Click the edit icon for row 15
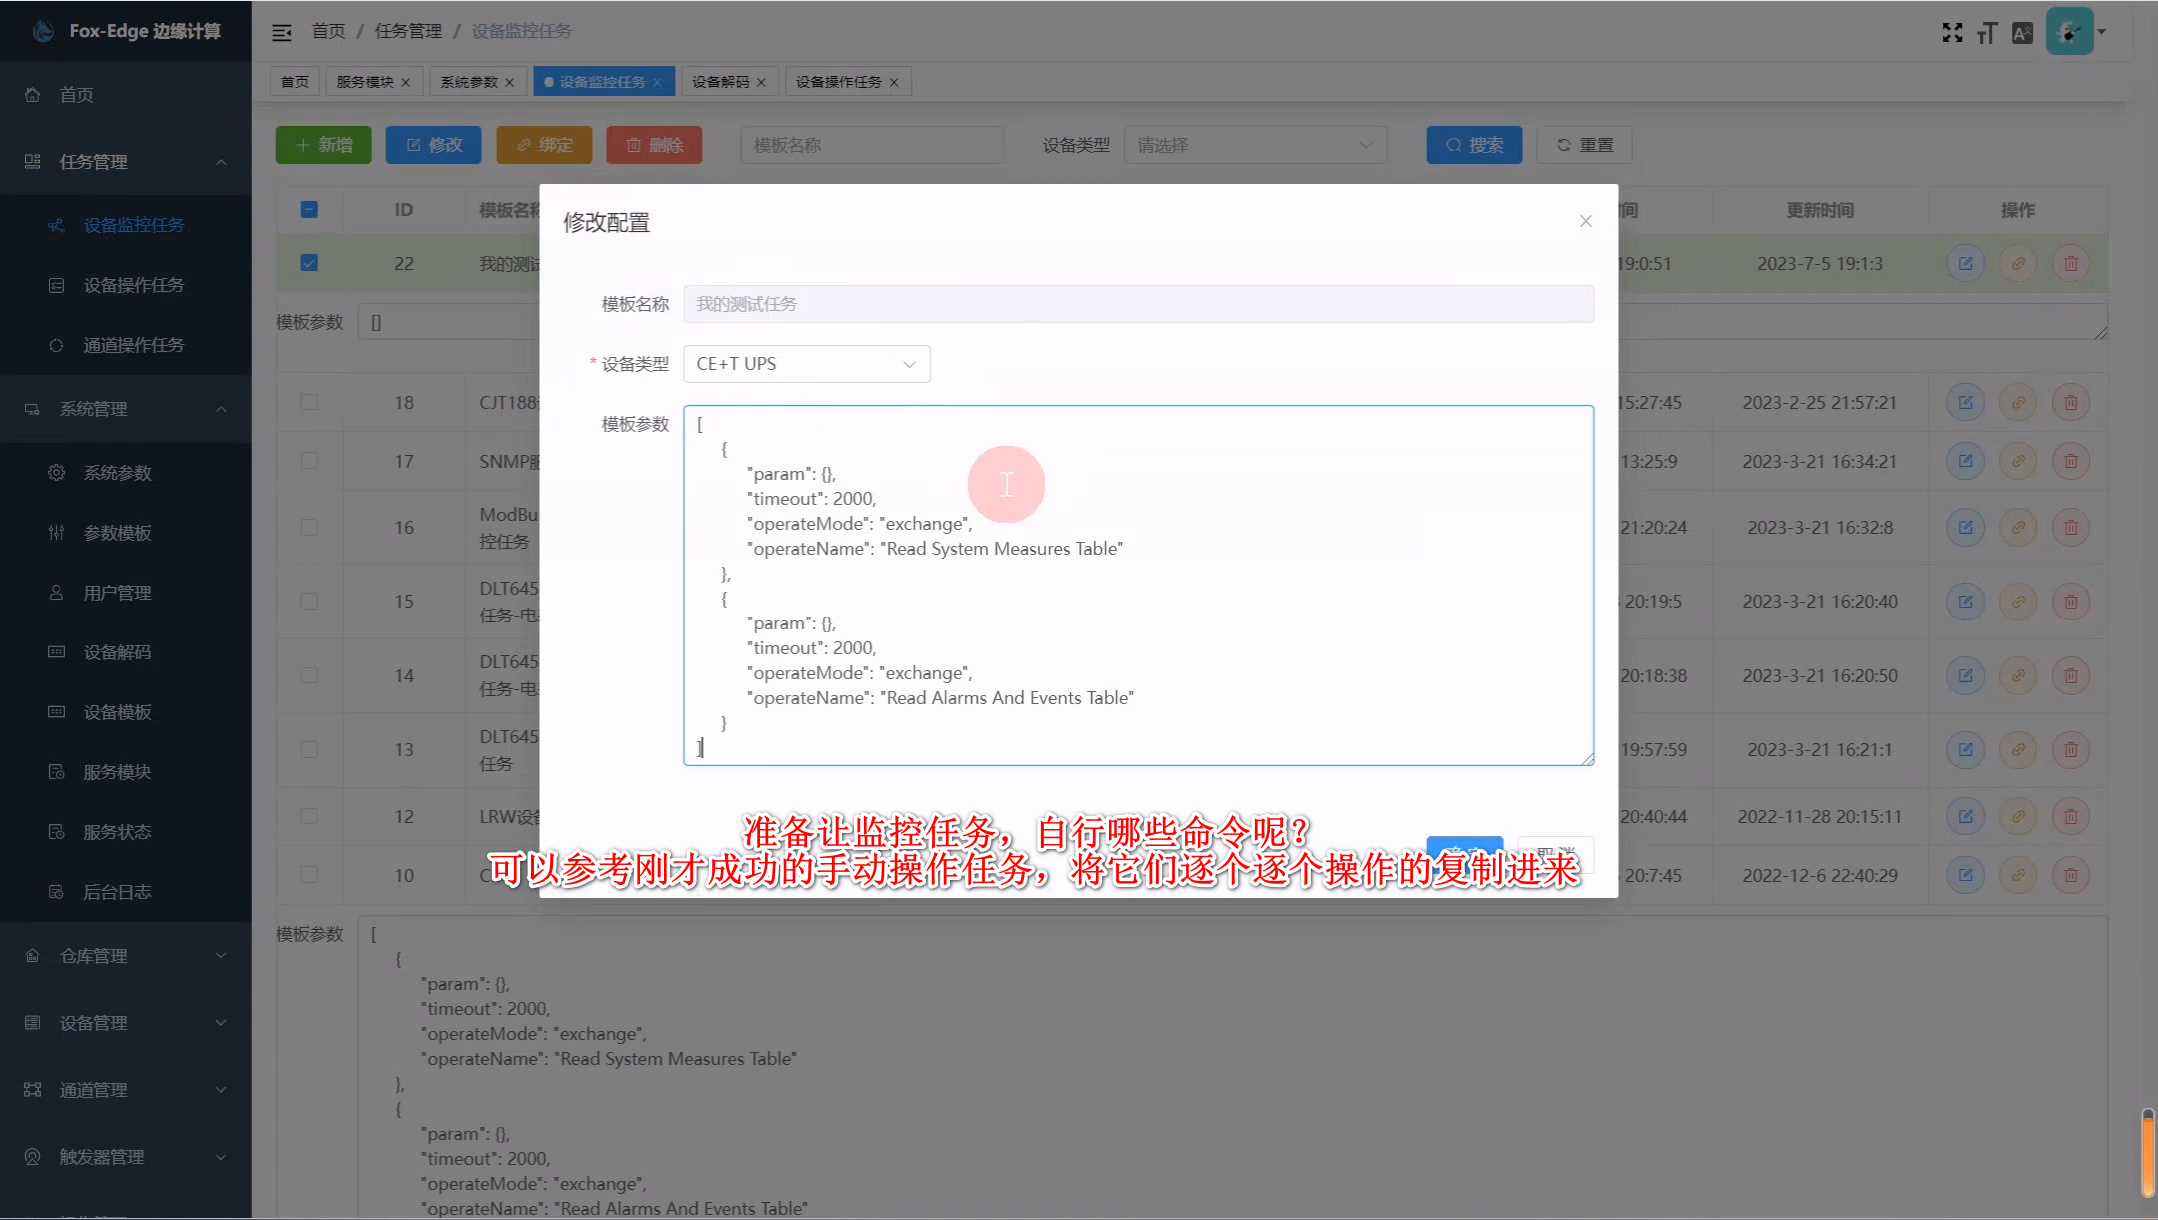The height and width of the screenshot is (1220, 2158). 1965,602
